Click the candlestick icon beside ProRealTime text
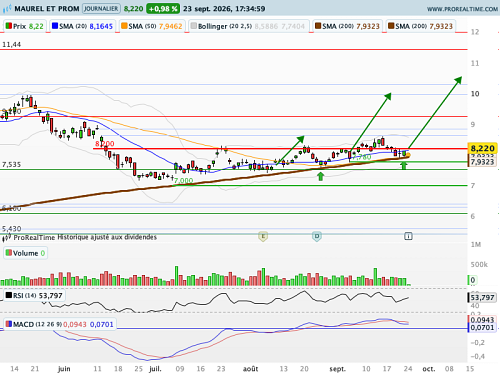 7,238
